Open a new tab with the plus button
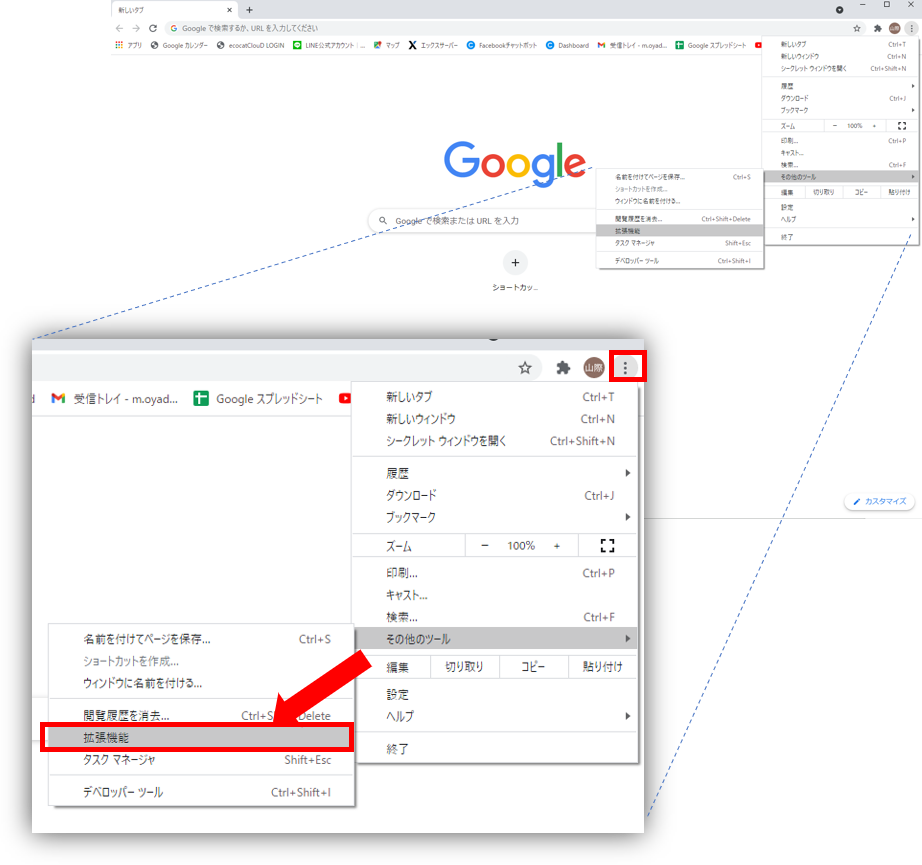 (x=249, y=10)
